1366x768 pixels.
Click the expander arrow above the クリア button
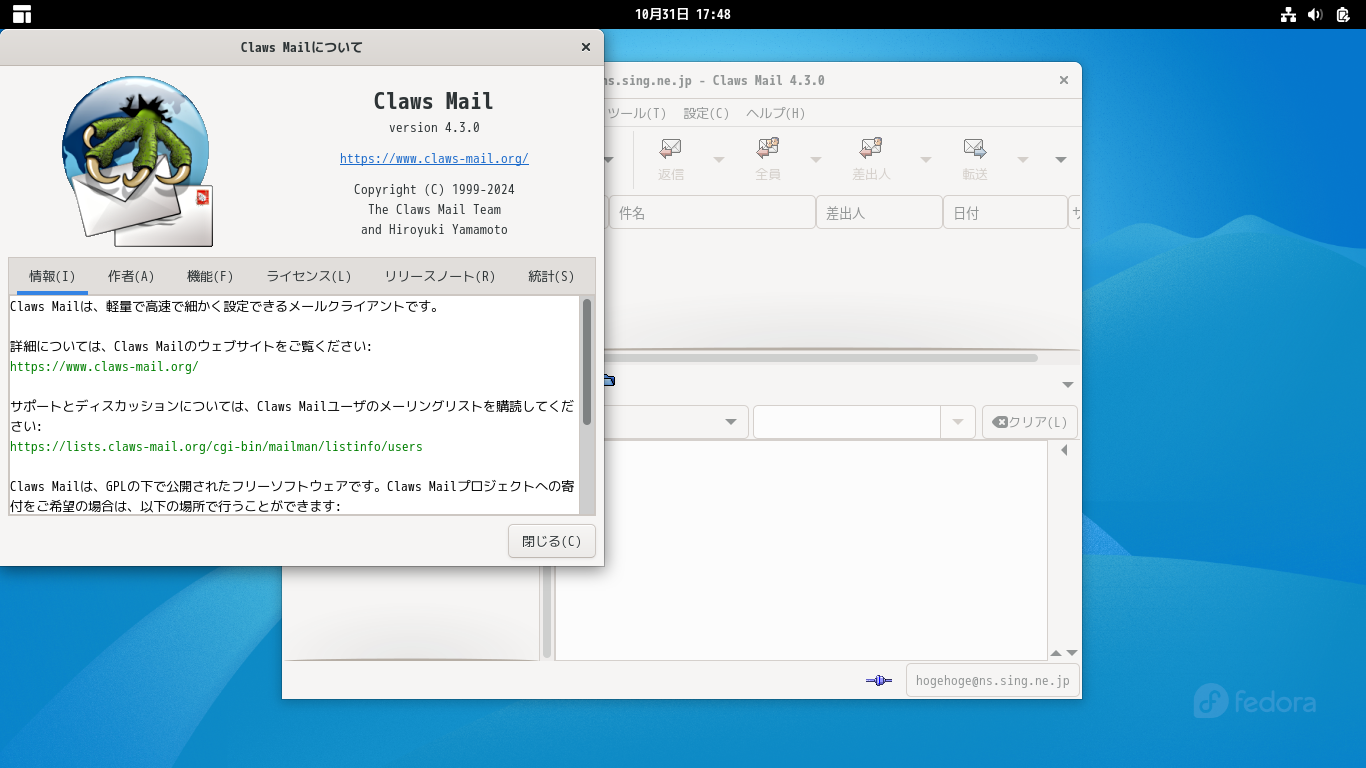[x=1068, y=385]
